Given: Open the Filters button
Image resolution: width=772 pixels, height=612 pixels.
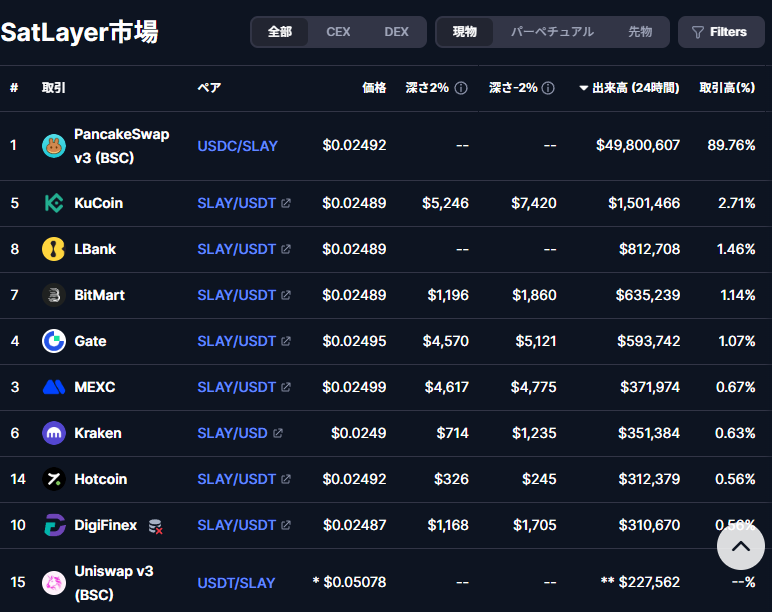Looking at the screenshot, I should (x=721, y=32).
